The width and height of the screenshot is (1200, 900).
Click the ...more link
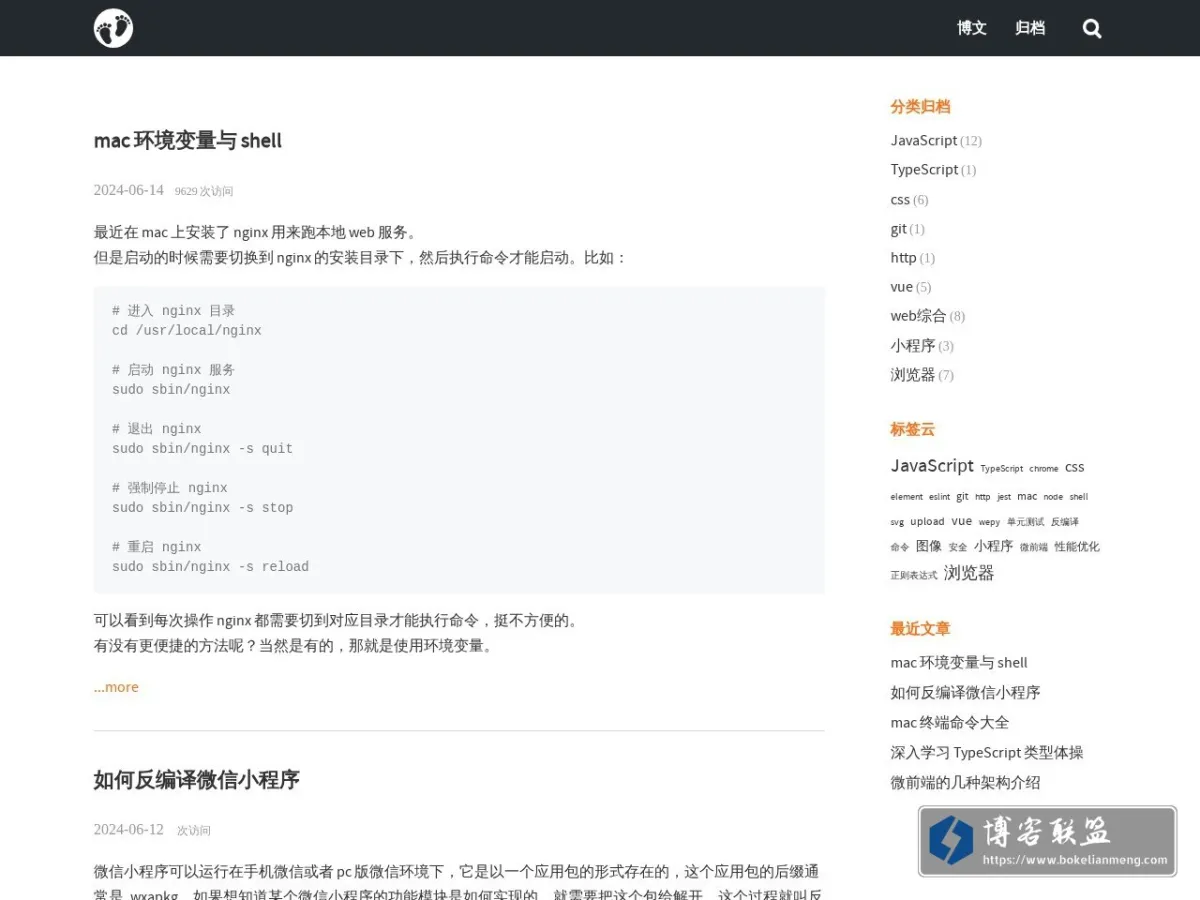point(116,687)
